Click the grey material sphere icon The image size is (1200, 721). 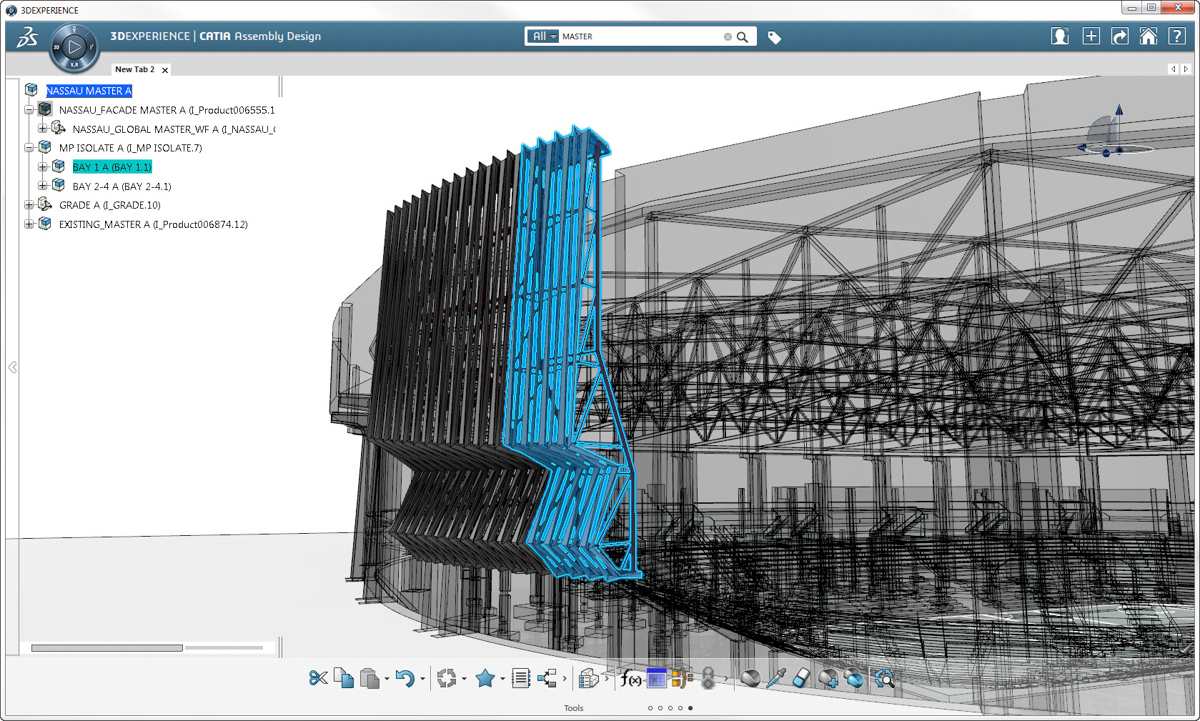(x=750, y=679)
